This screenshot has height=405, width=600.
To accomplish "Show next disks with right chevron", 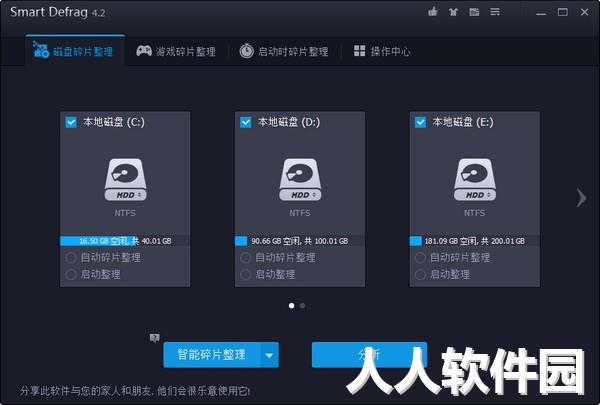I will [x=581, y=198].
